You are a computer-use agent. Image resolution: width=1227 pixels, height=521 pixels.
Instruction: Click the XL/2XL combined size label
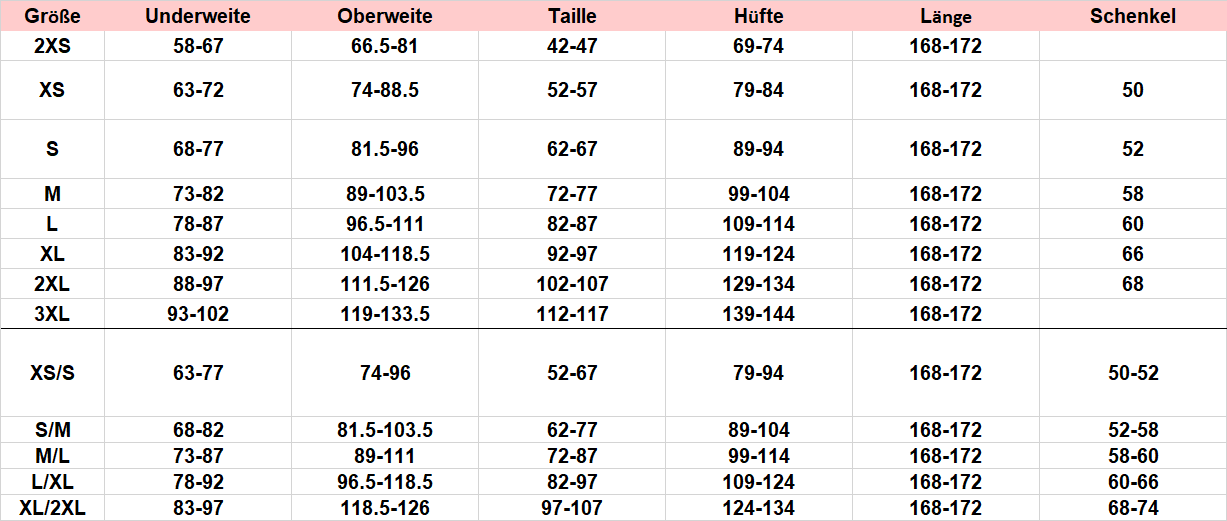52,508
